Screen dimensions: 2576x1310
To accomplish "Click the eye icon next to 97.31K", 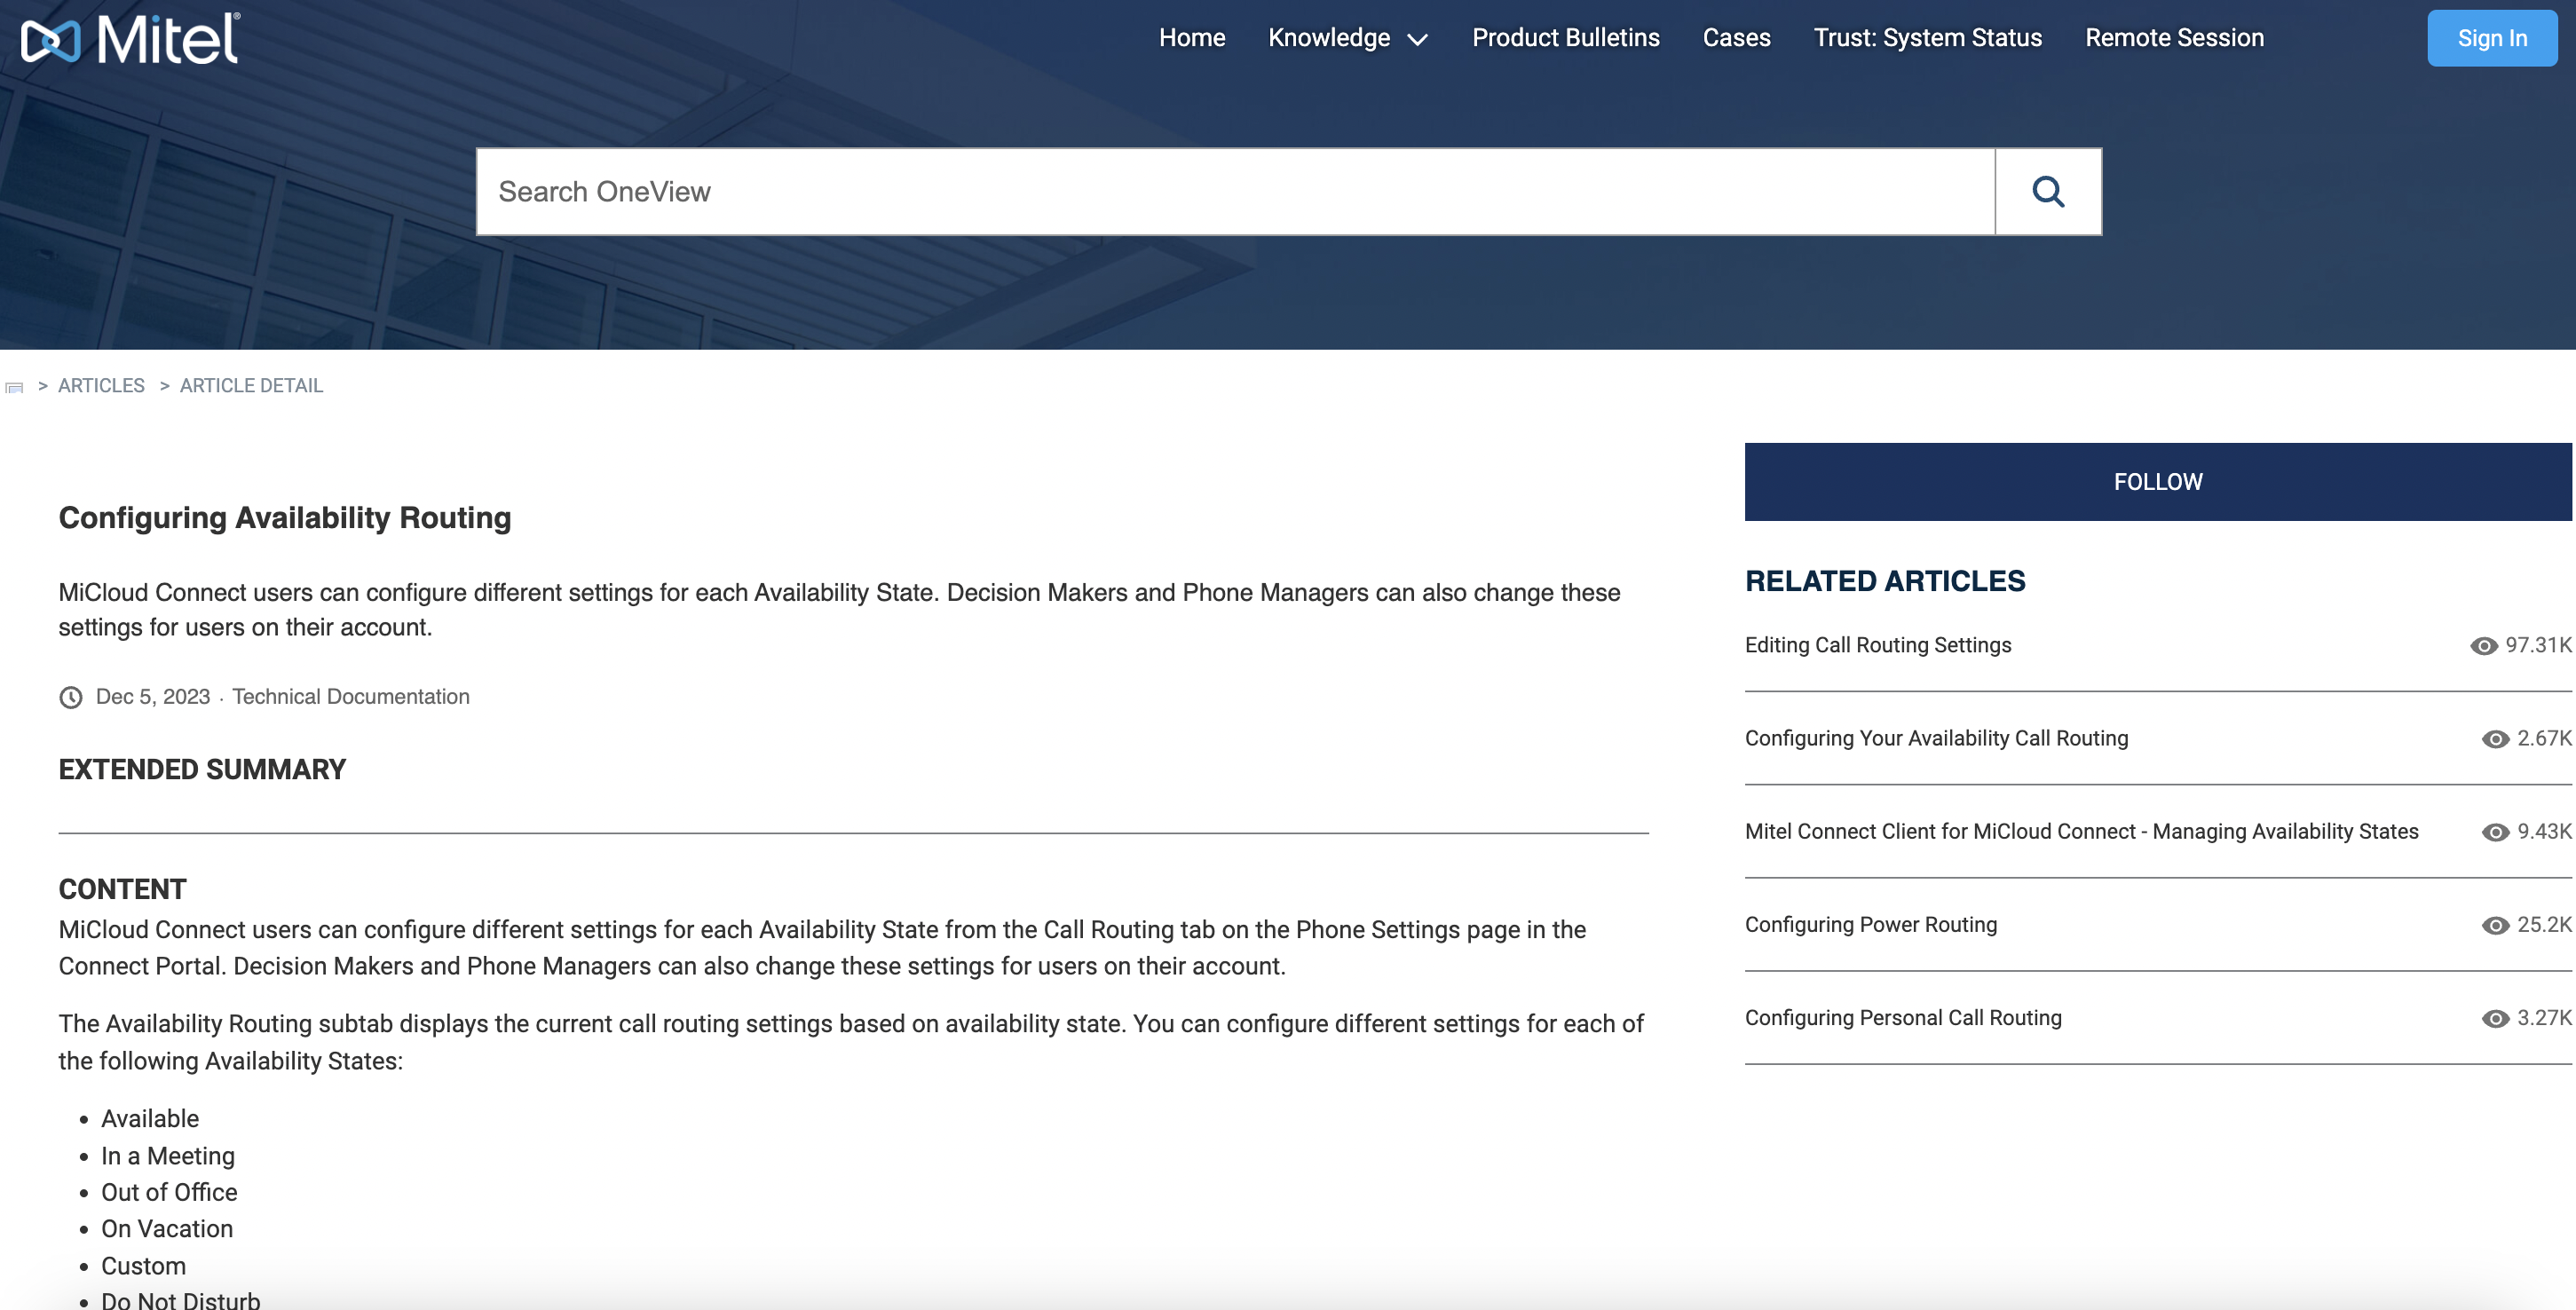I will pos(2484,646).
